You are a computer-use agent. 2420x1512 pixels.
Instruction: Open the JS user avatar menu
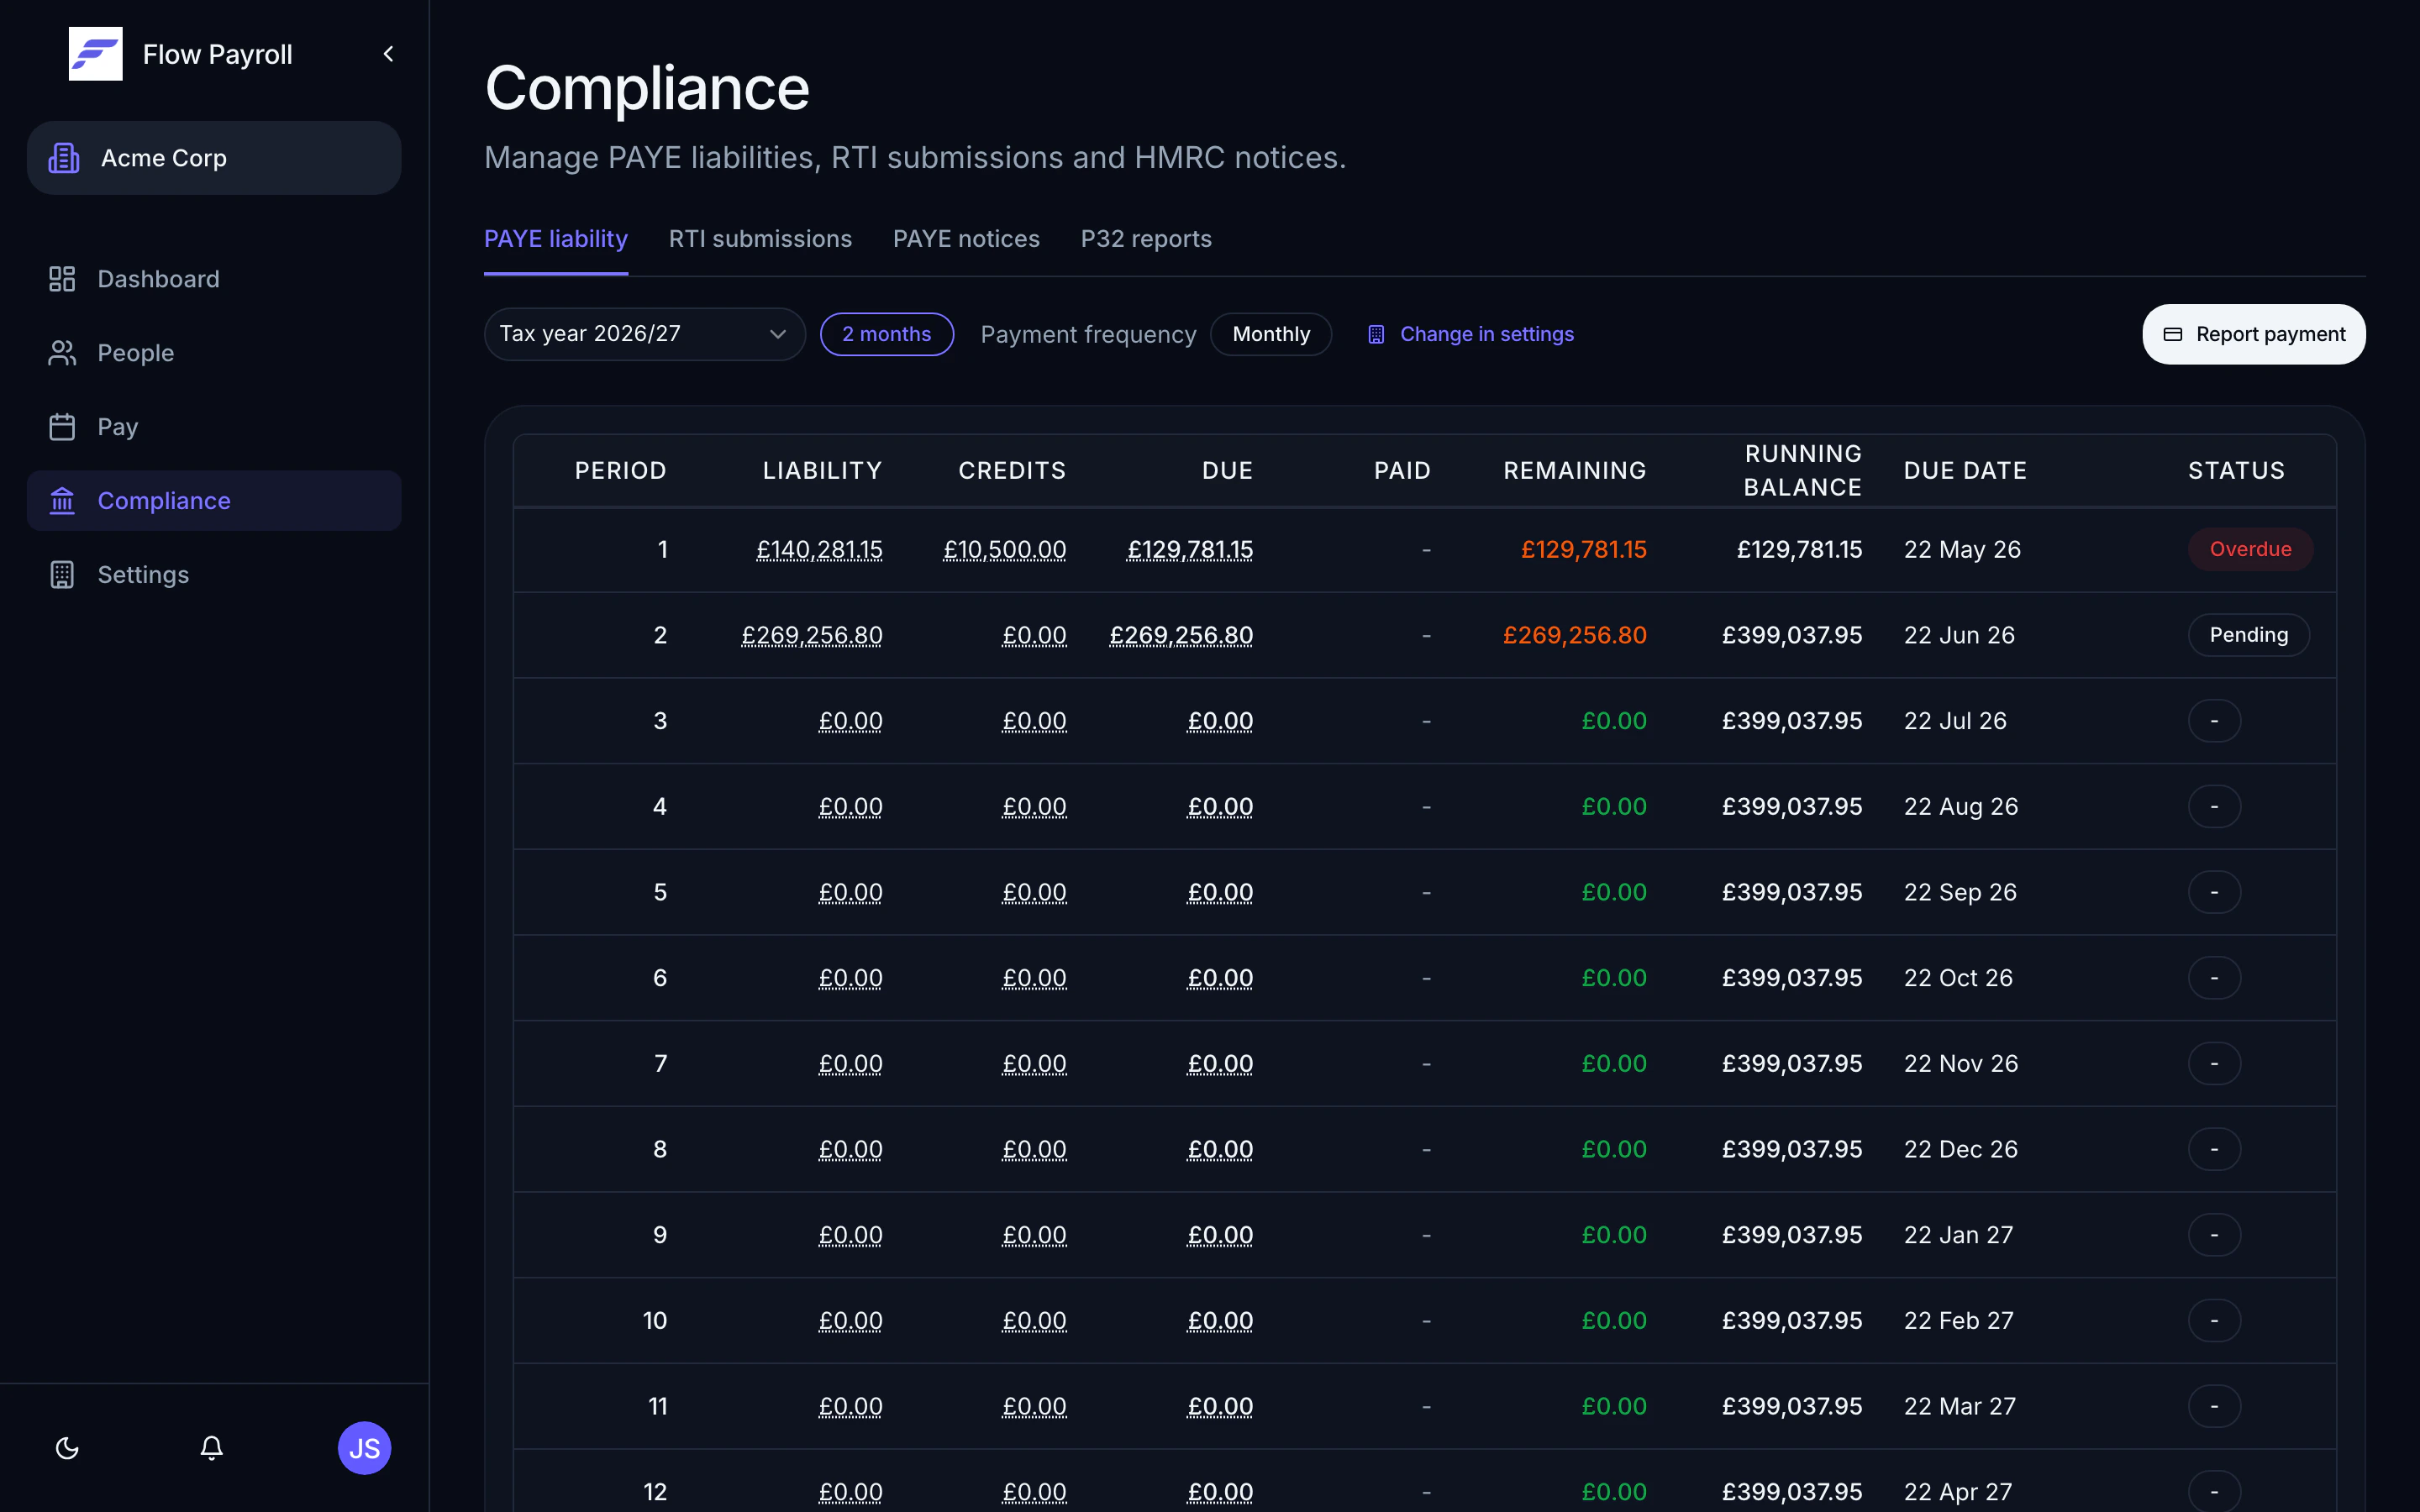[x=364, y=1448]
